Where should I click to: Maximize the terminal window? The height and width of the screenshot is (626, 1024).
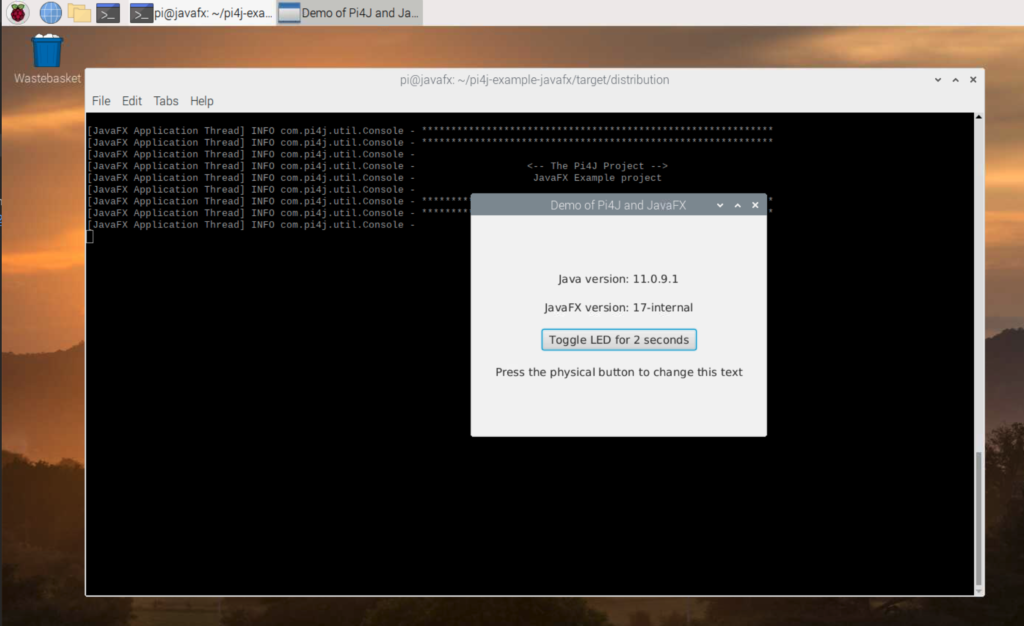click(955, 80)
